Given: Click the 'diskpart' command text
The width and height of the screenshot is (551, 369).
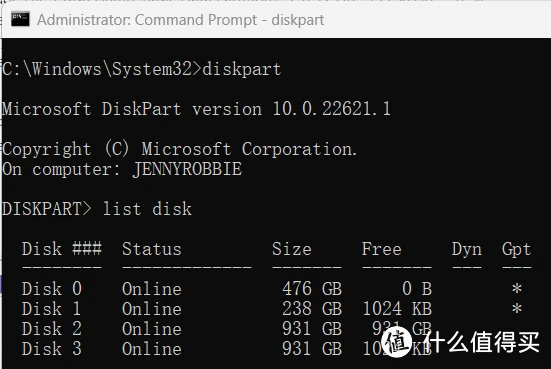Looking at the screenshot, I should click(242, 69).
